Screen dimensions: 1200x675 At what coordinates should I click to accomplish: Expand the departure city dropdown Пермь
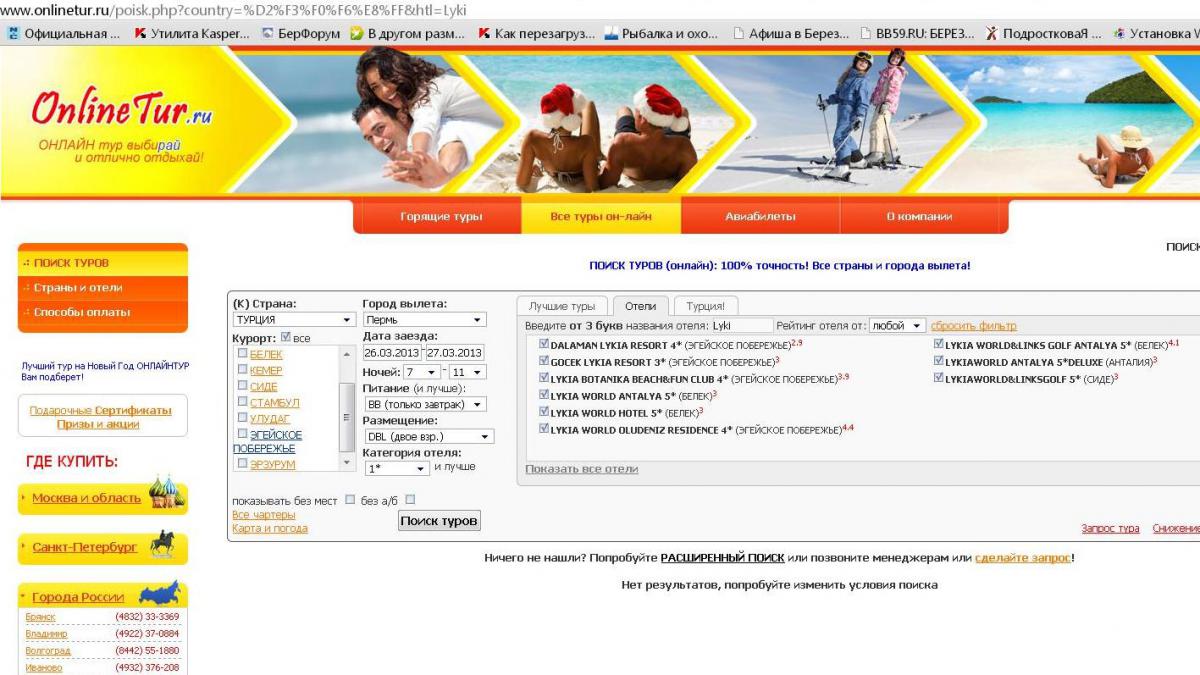pyautogui.click(x=424, y=320)
